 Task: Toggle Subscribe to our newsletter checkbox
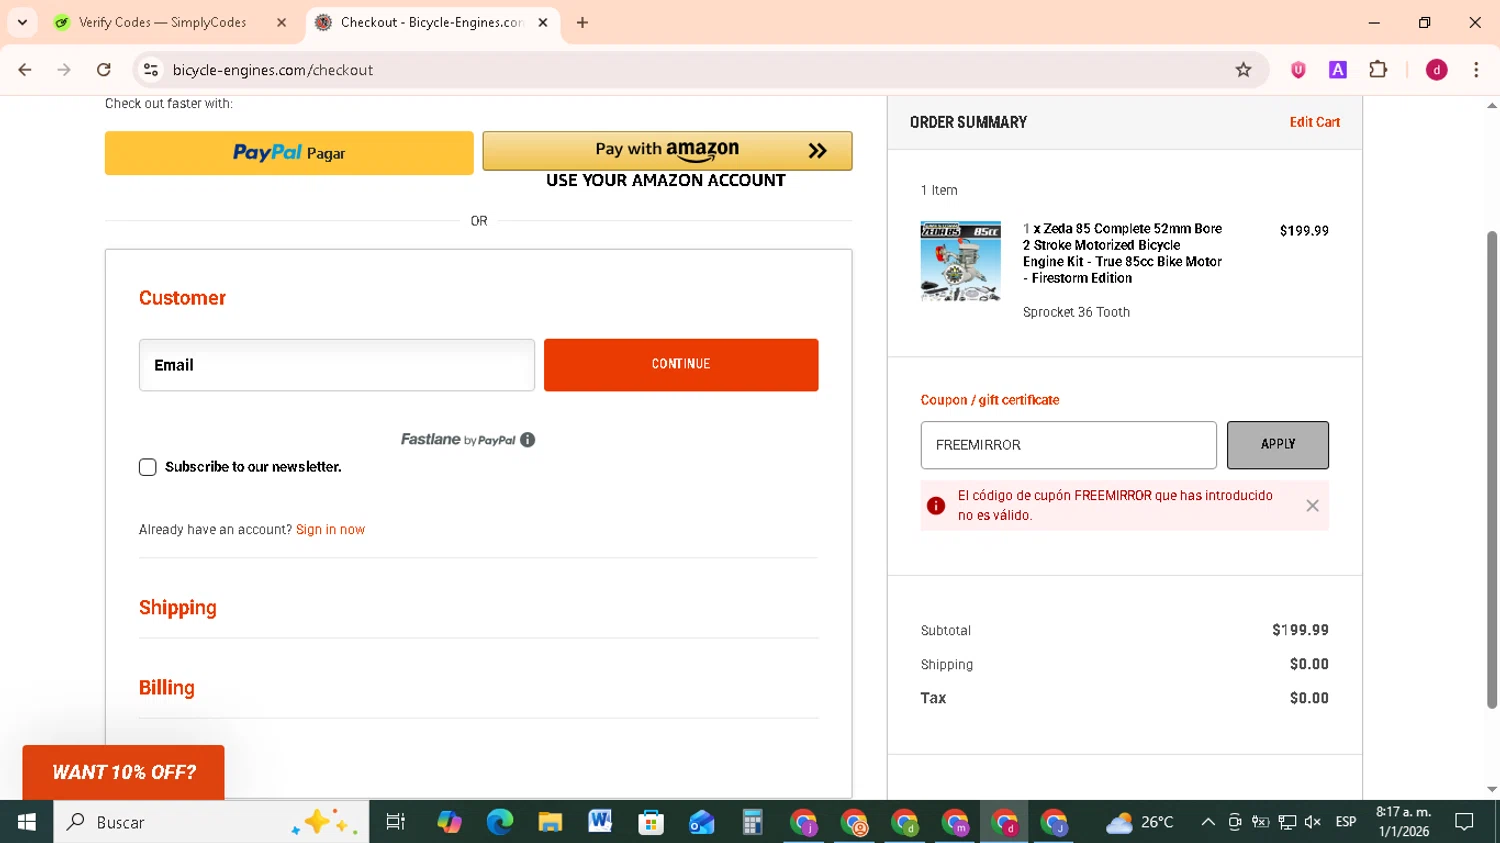point(148,467)
